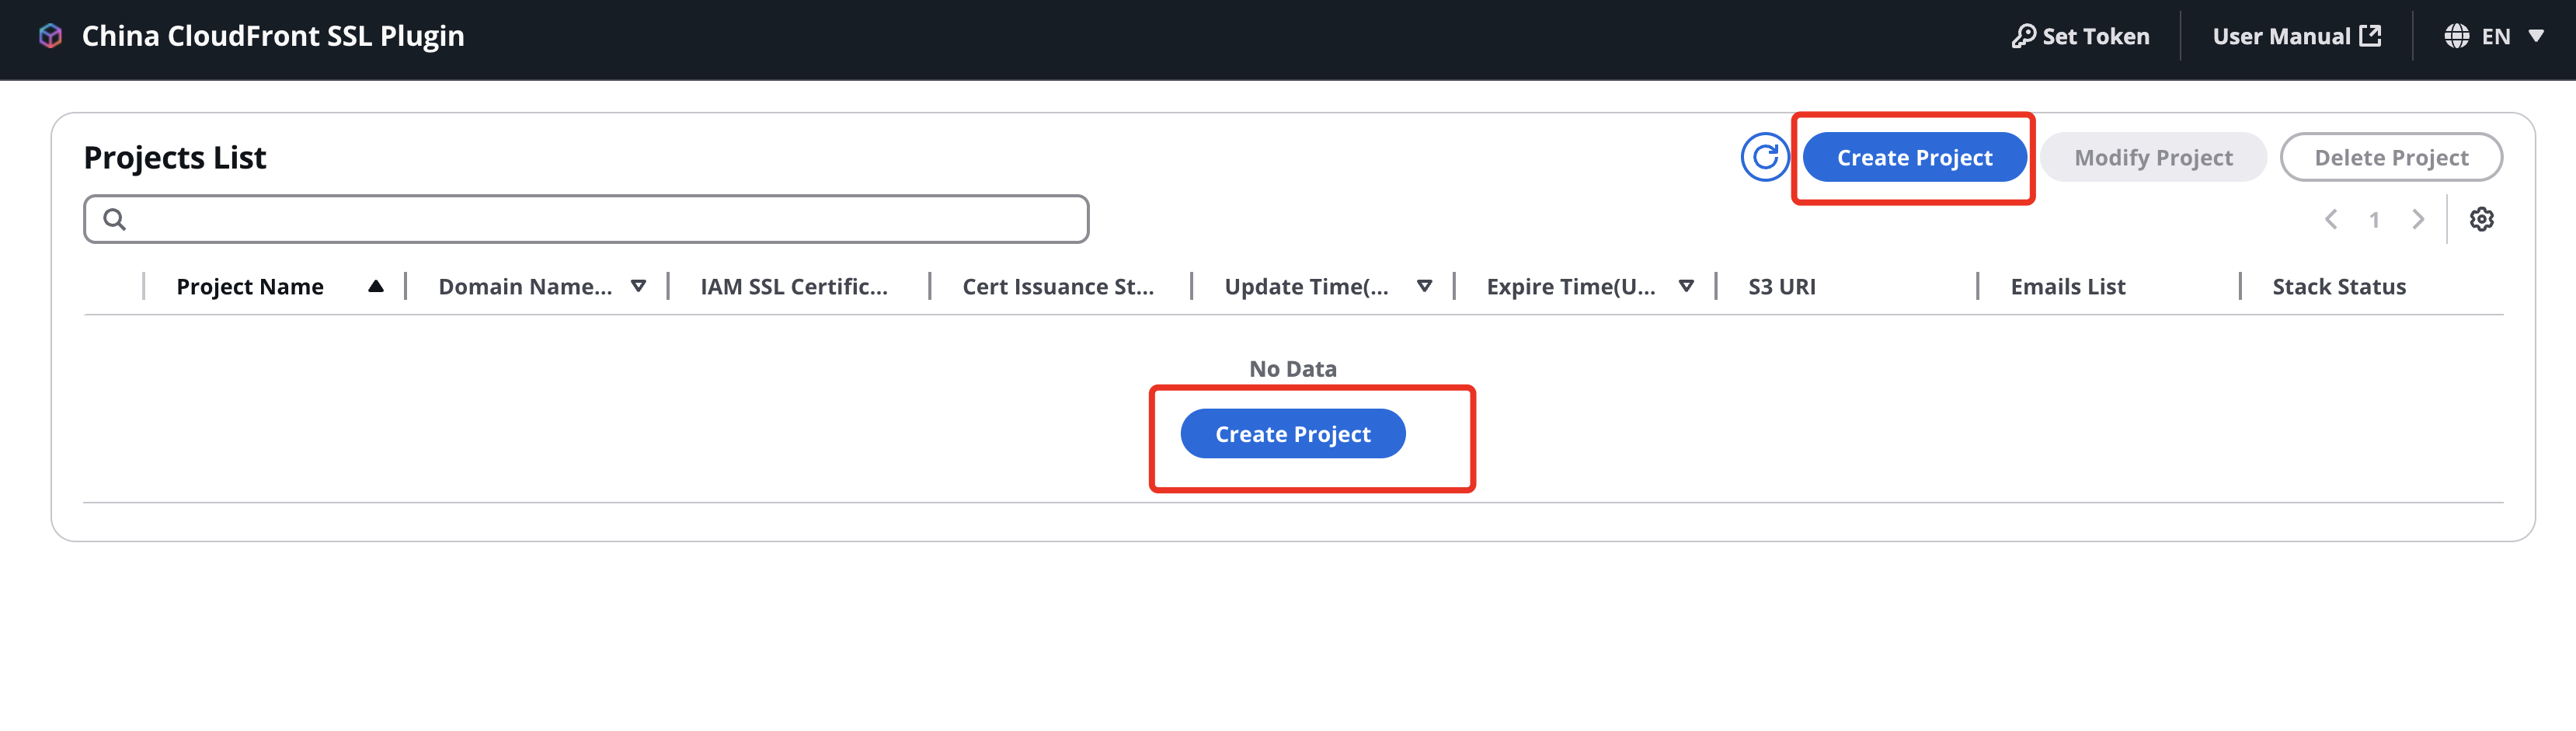Viewport: 2576px width, 731px height.
Task: Click the Projects List heading
Action: coord(175,157)
